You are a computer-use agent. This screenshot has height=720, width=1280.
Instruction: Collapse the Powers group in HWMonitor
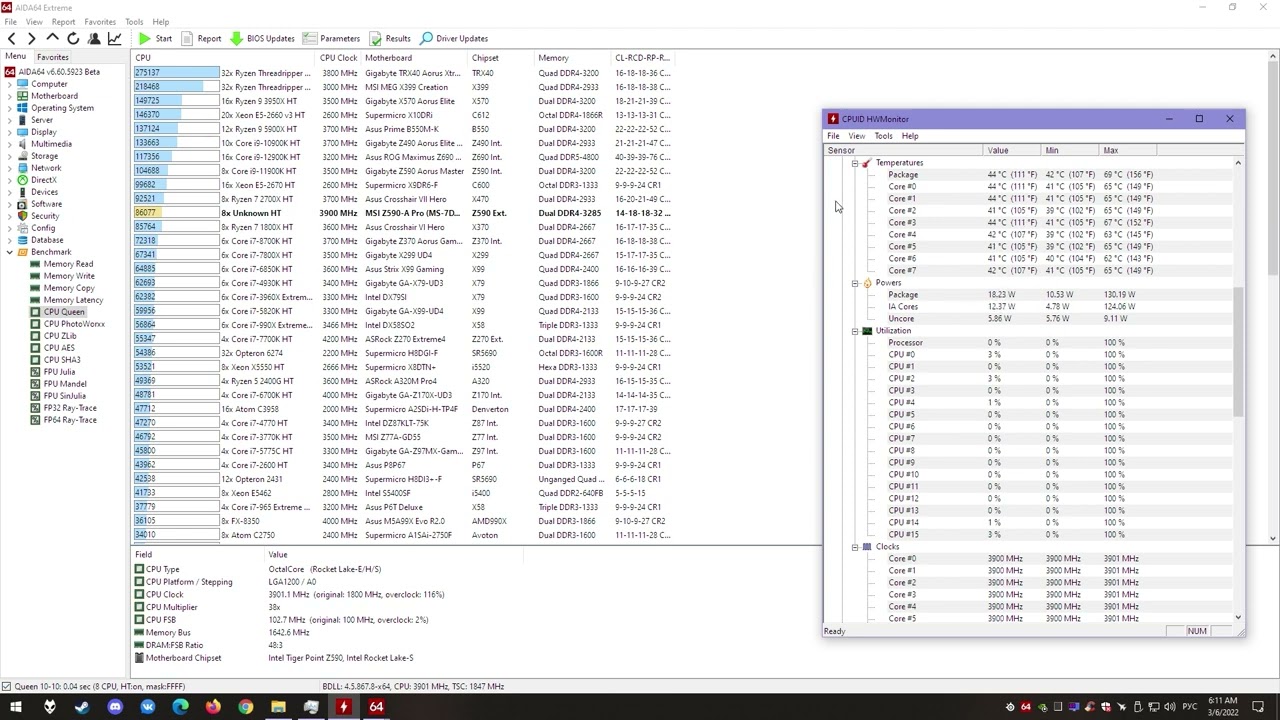(855, 283)
